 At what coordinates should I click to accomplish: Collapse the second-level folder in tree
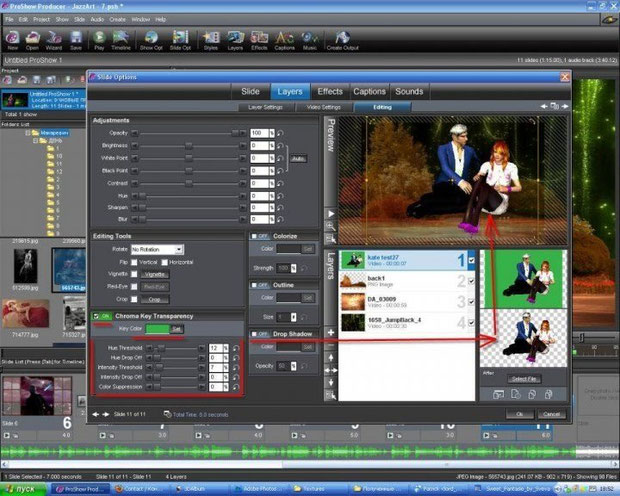(36, 141)
